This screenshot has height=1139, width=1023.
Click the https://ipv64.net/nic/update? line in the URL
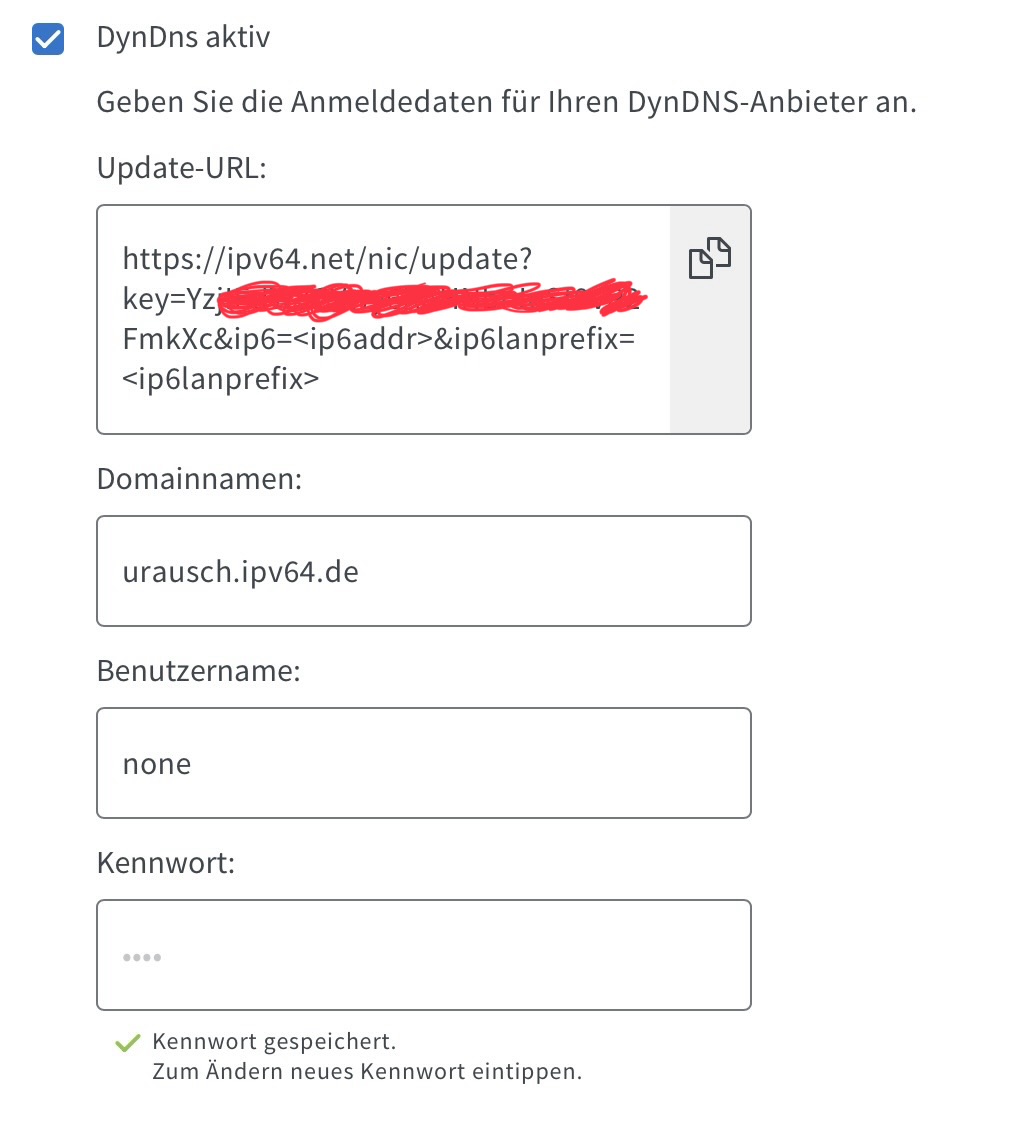(x=327, y=260)
